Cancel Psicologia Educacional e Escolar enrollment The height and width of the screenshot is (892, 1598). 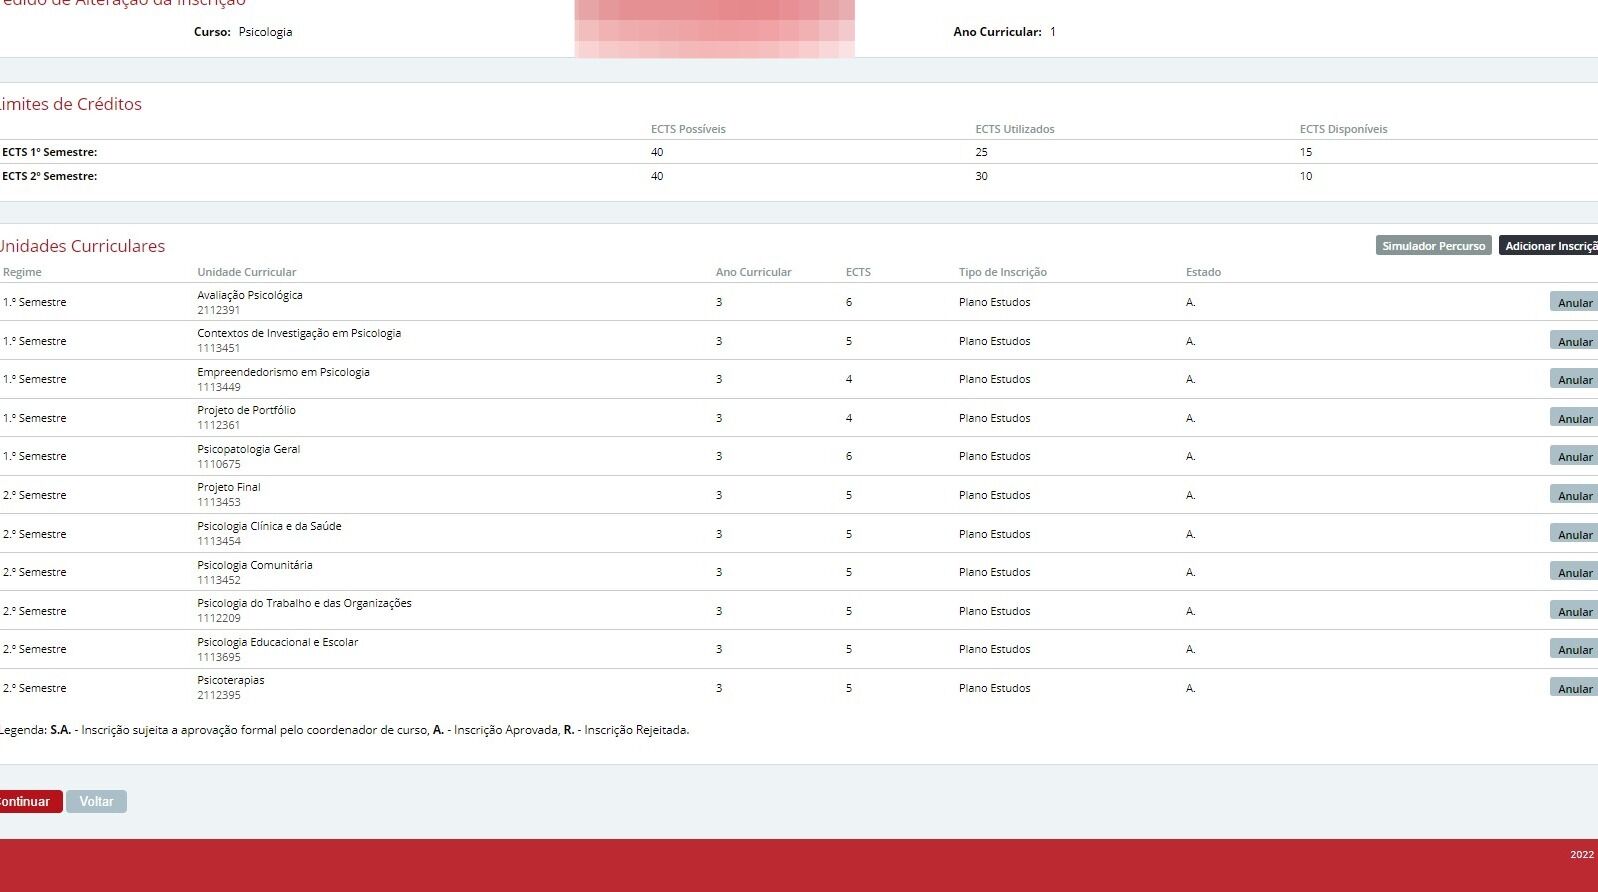click(x=1574, y=649)
